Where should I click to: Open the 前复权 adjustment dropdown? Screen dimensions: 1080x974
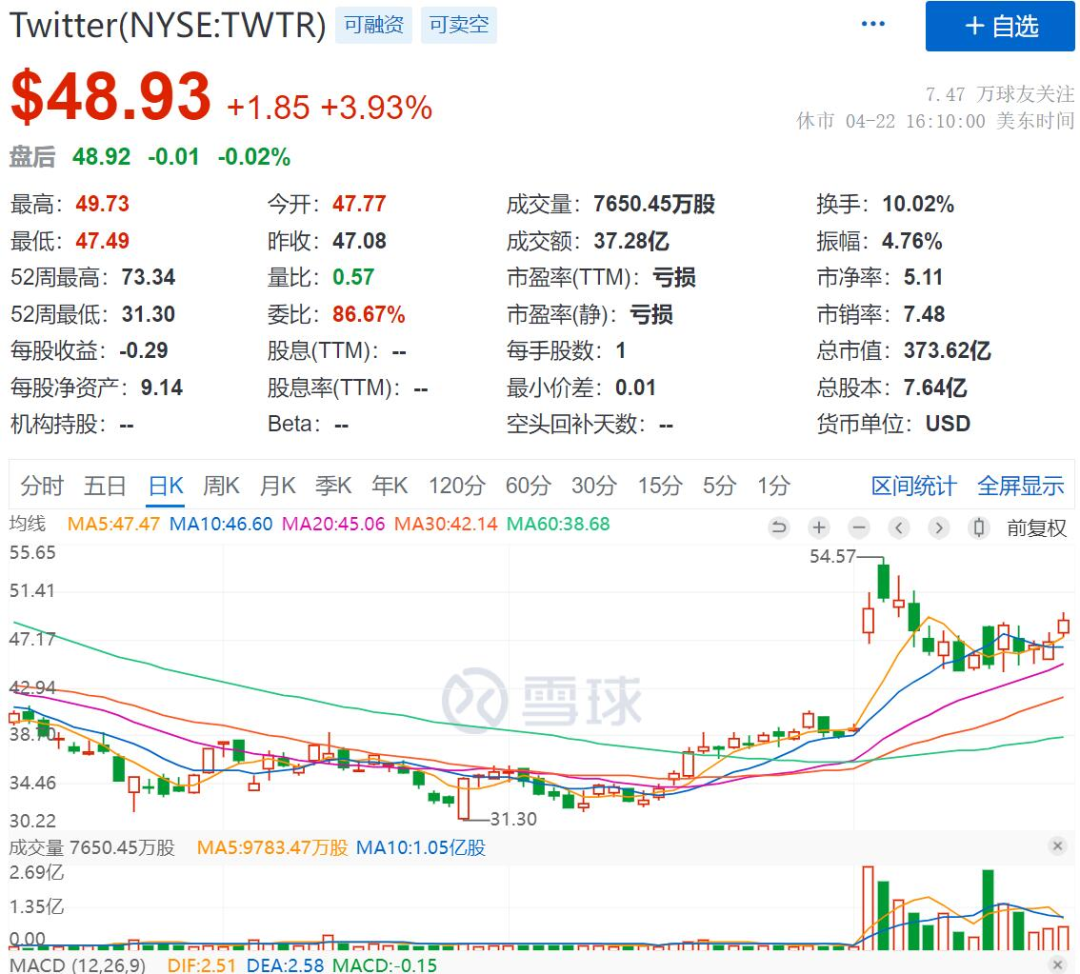click(1037, 528)
